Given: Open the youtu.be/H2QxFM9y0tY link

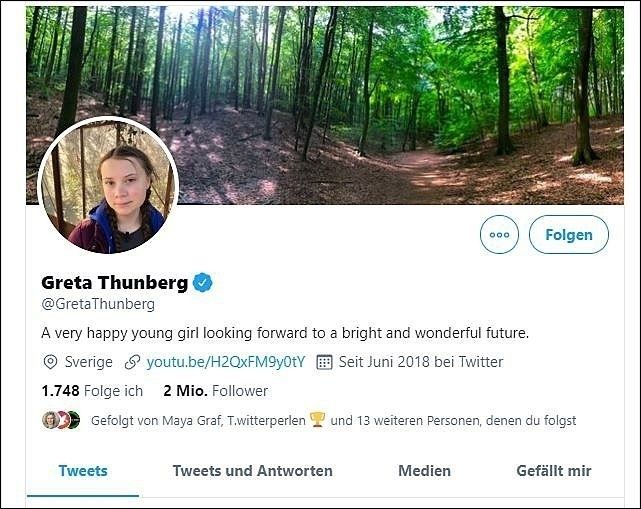Looking at the screenshot, I should (225, 362).
